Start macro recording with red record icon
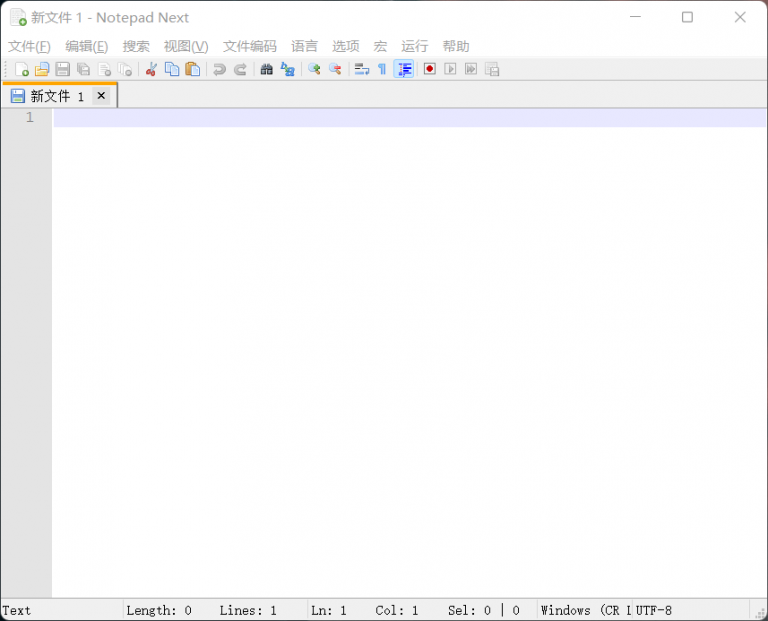768x621 pixels. click(x=430, y=69)
